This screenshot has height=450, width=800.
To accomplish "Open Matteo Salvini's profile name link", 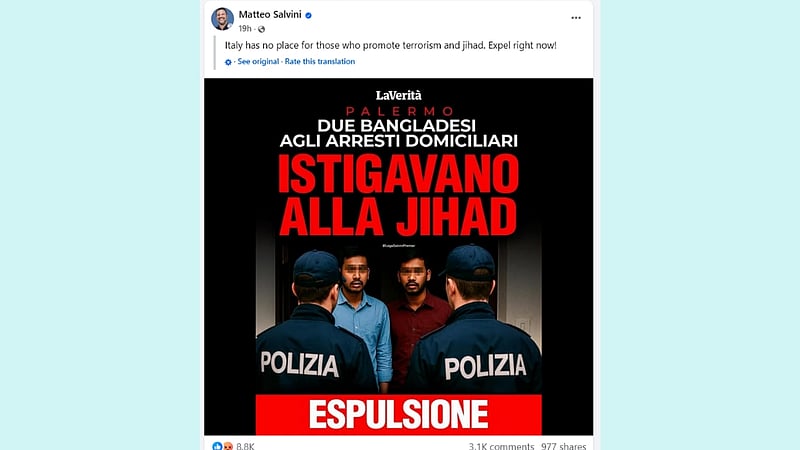I will click(x=270, y=15).
